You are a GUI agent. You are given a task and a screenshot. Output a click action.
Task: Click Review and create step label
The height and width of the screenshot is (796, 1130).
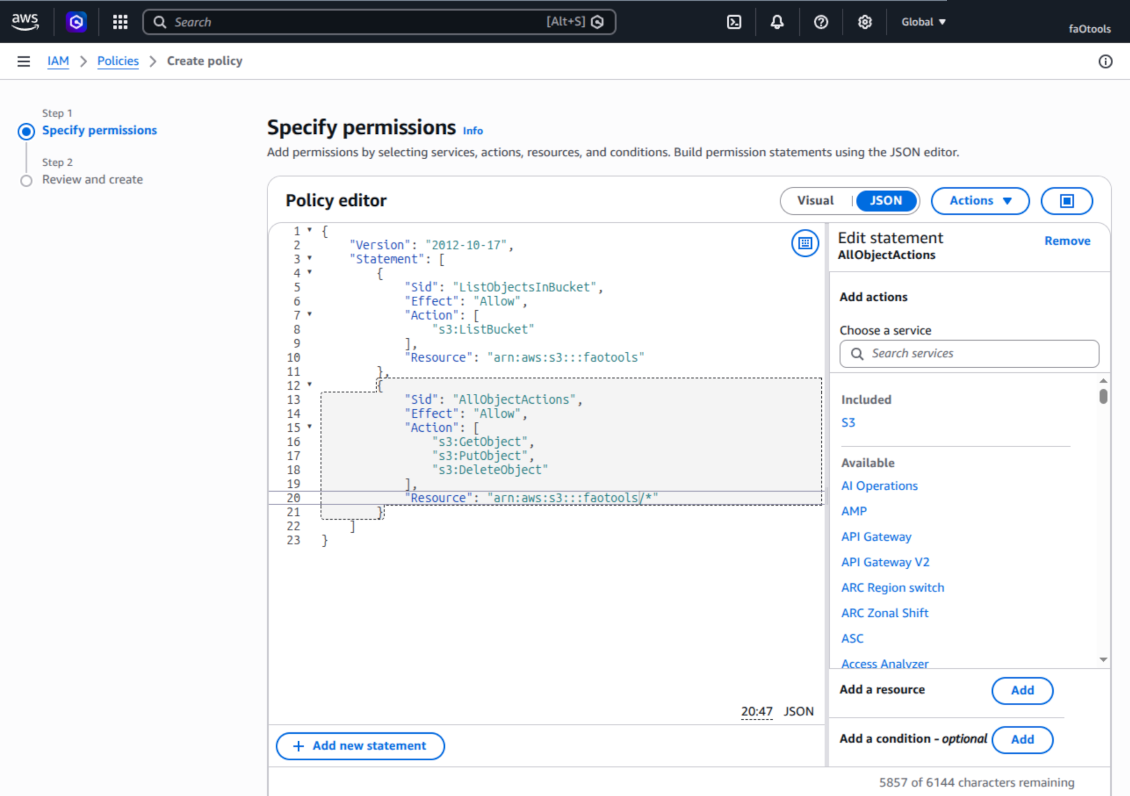(92, 179)
